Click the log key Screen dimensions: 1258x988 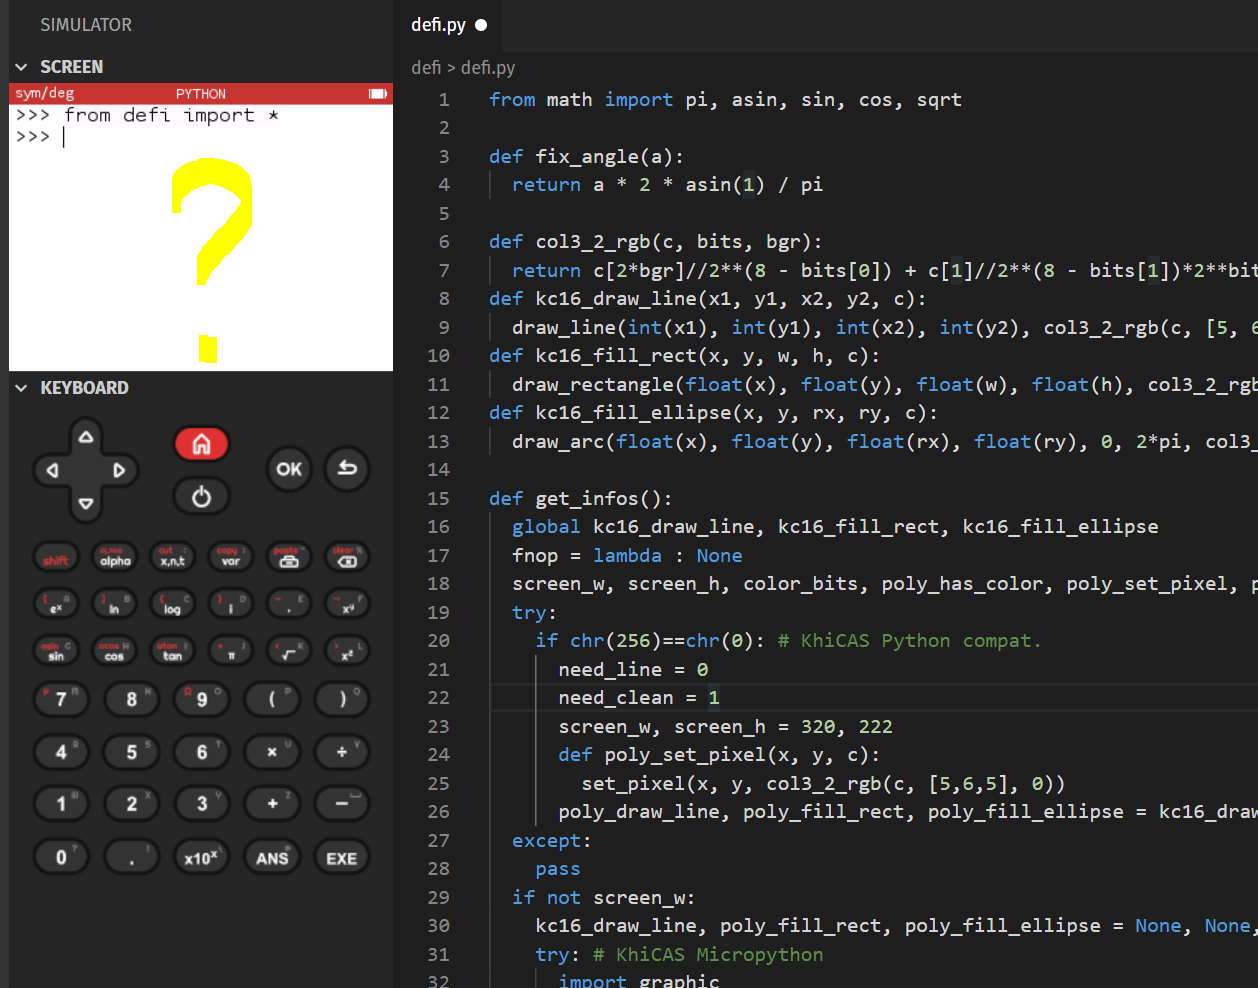pyautogui.click(x=172, y=603)
